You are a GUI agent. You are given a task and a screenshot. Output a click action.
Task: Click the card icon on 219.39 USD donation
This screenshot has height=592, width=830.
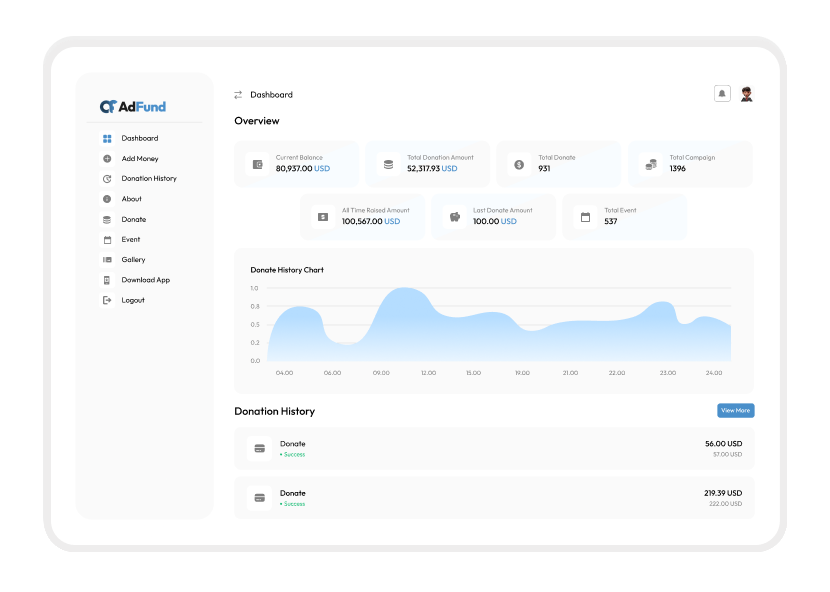(x=260, y=498)
